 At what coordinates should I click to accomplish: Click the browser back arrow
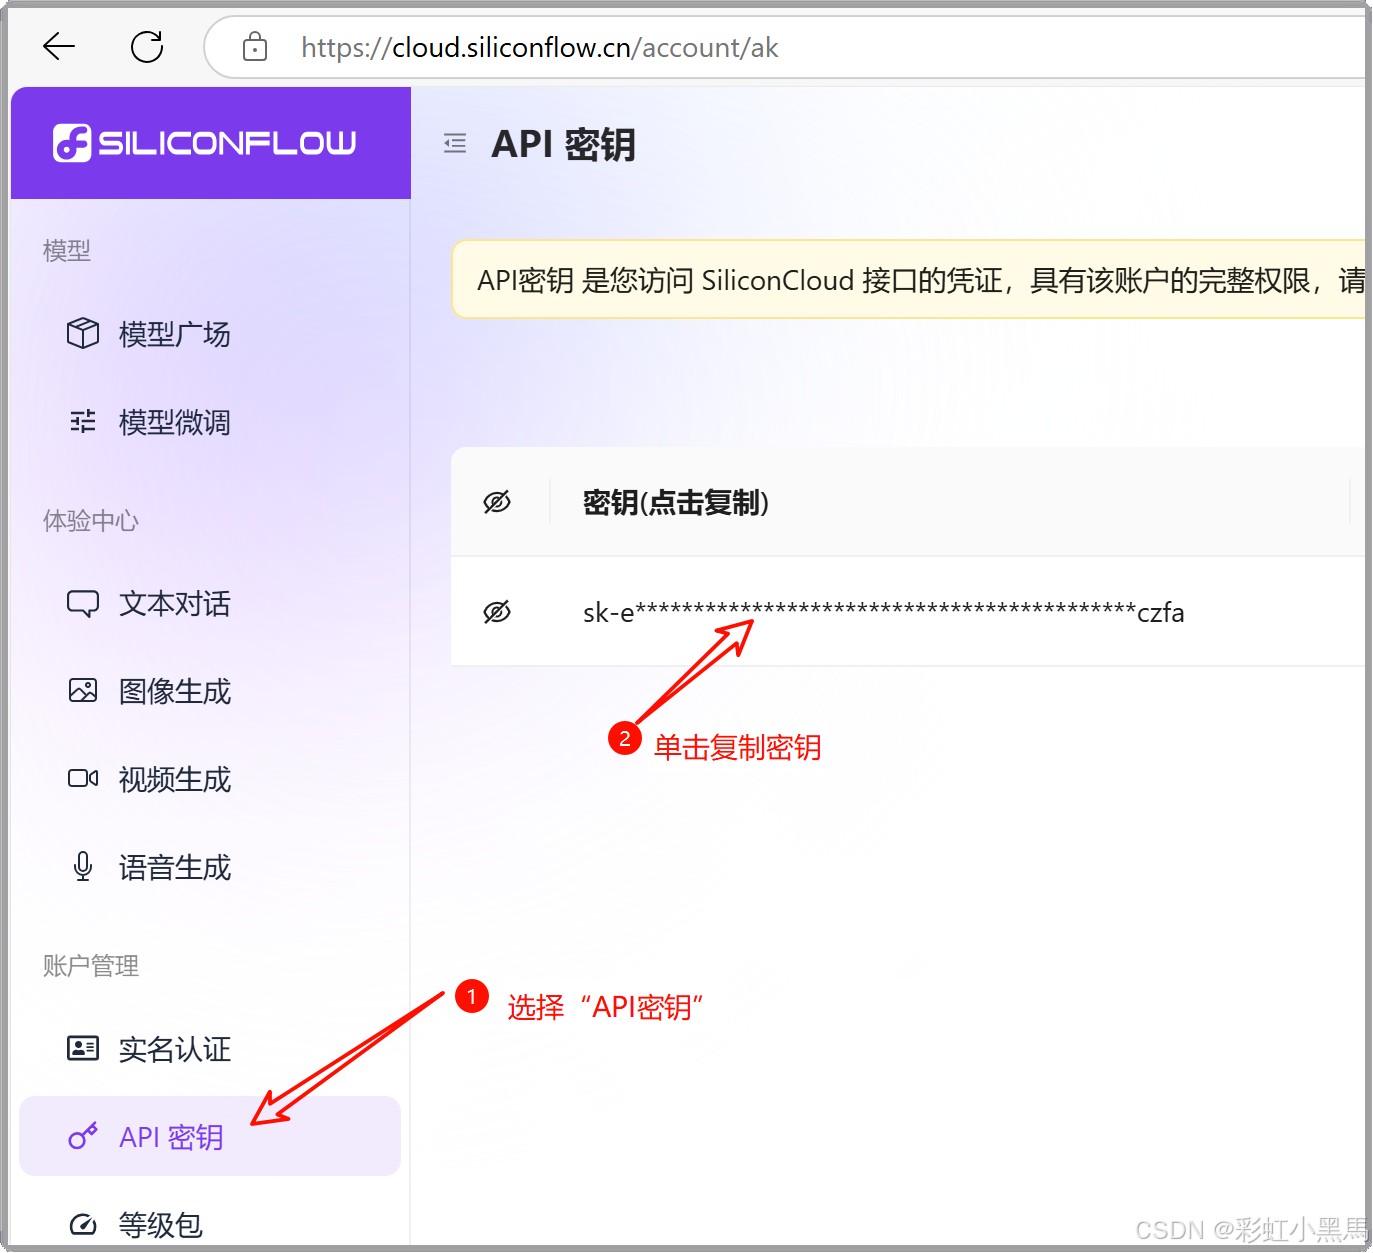tap(59, 46)
